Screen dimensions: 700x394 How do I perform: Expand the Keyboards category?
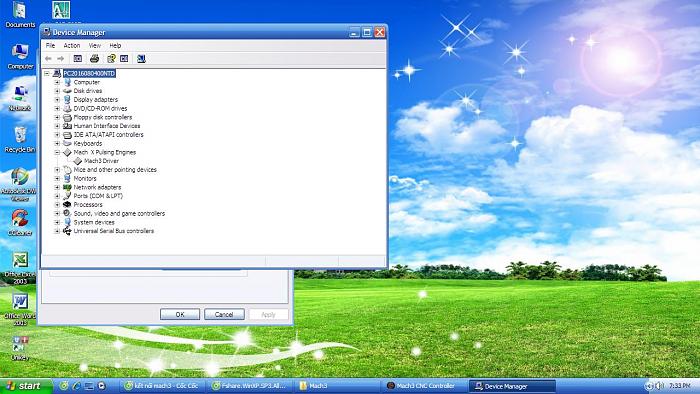click(57, 143)
